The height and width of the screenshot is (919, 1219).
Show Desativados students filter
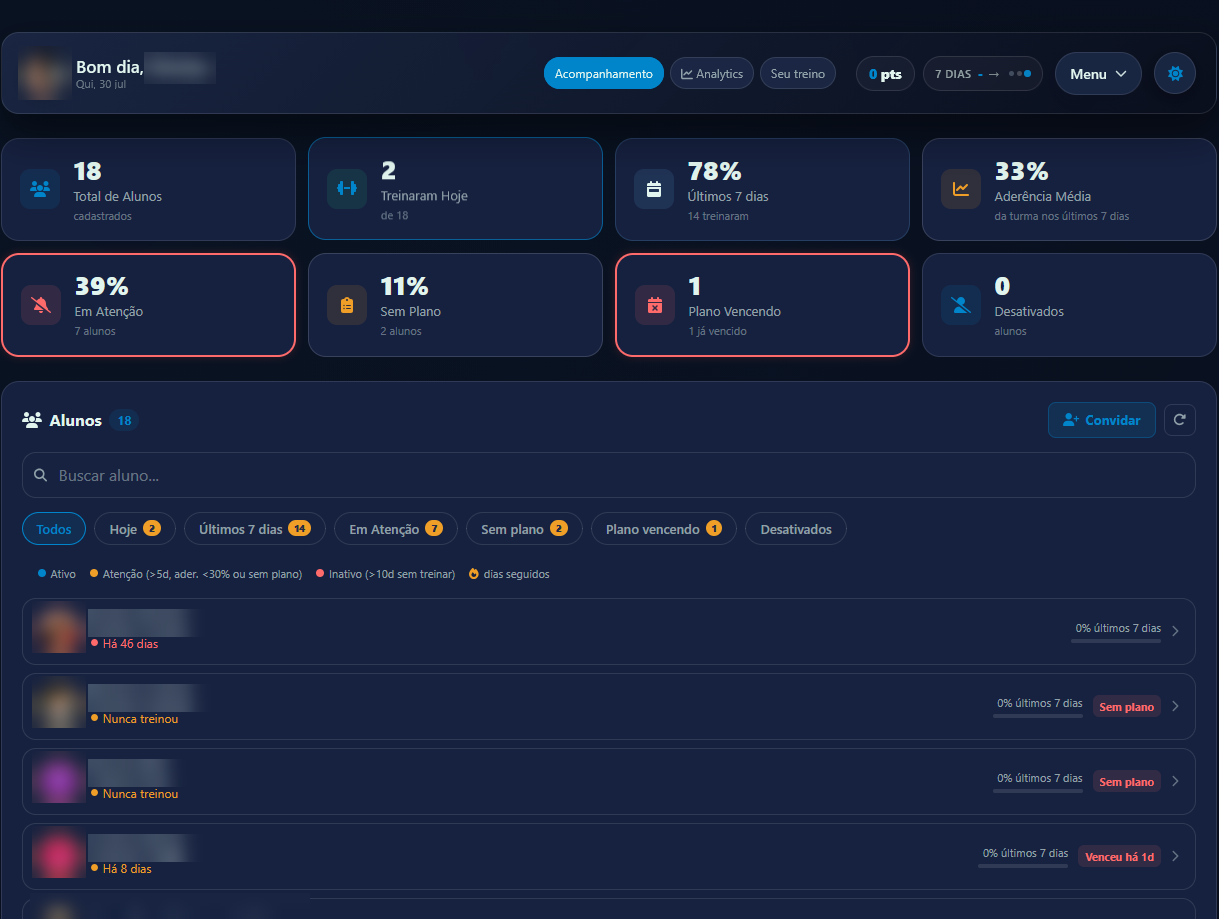point(796,529)
